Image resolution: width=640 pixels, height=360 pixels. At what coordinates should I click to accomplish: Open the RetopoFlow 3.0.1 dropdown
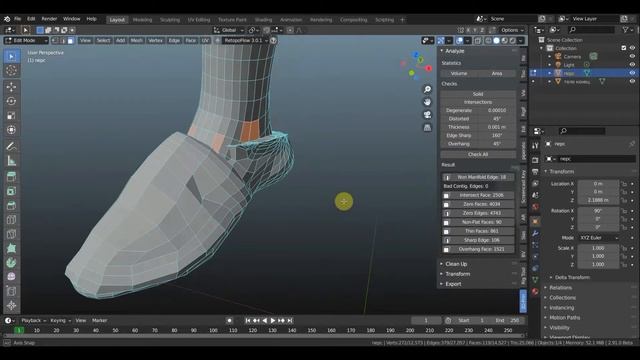click(x=246, y=40)
